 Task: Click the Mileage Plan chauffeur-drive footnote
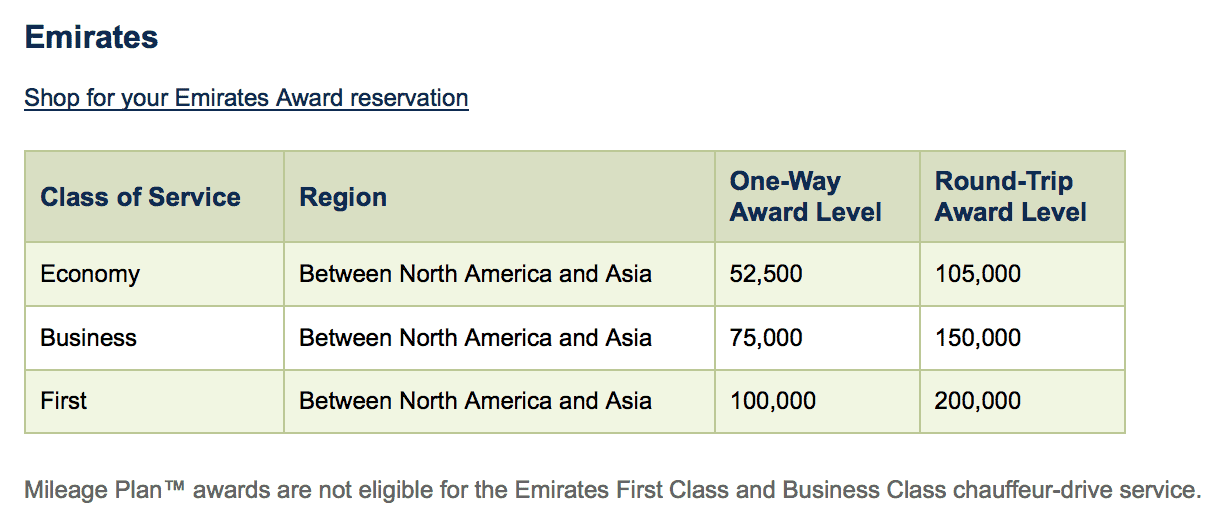tap(612, 490)
